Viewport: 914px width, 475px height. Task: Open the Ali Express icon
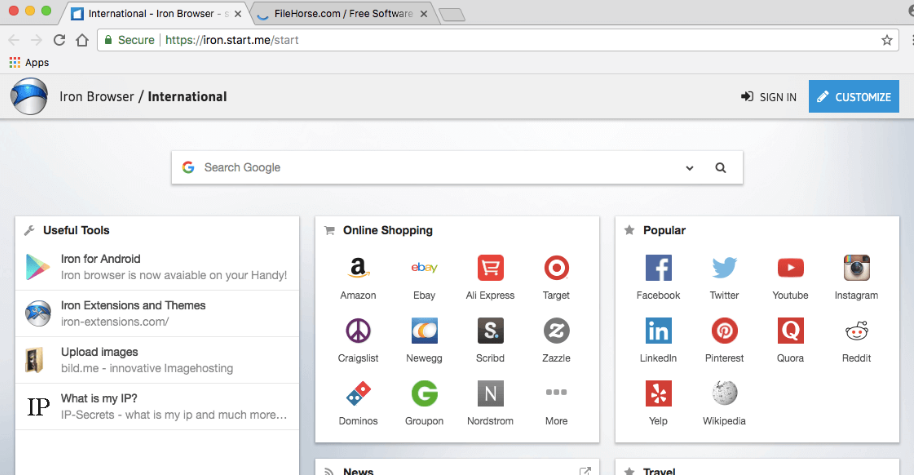pyautogui.click(x=490, y=268)
